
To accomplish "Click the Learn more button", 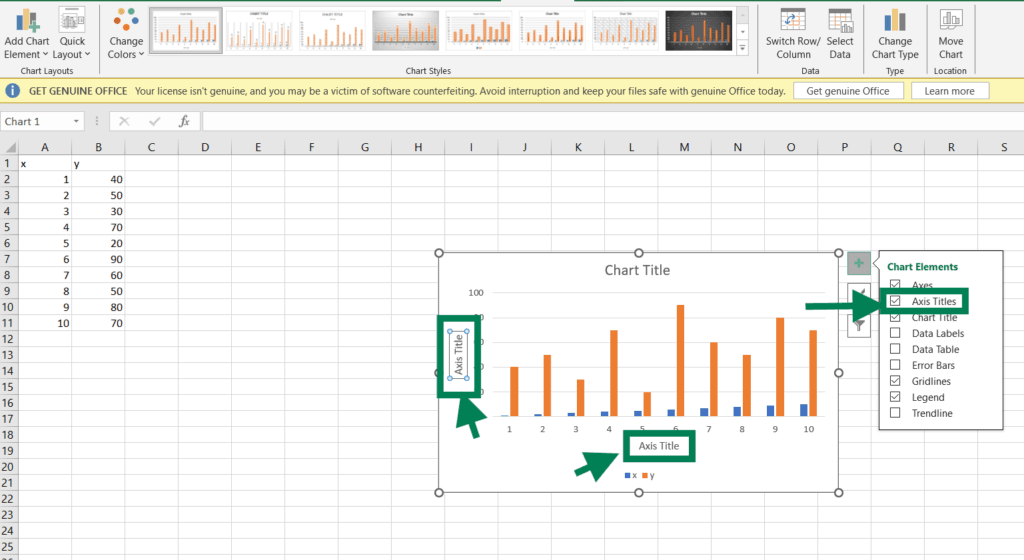I will [949, 91].
